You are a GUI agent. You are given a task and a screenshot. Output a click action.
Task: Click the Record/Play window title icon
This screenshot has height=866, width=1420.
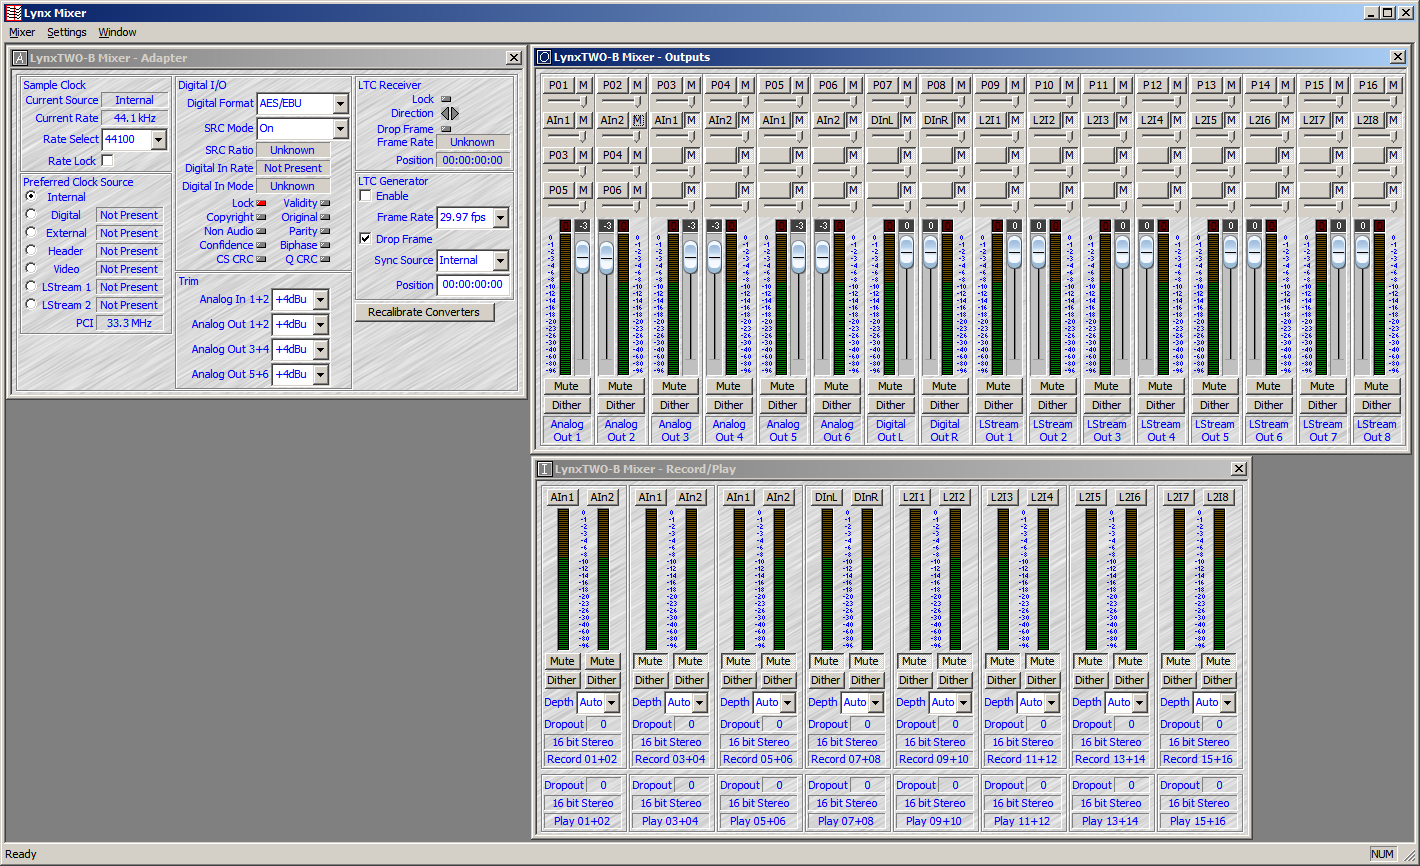point(544,469)
